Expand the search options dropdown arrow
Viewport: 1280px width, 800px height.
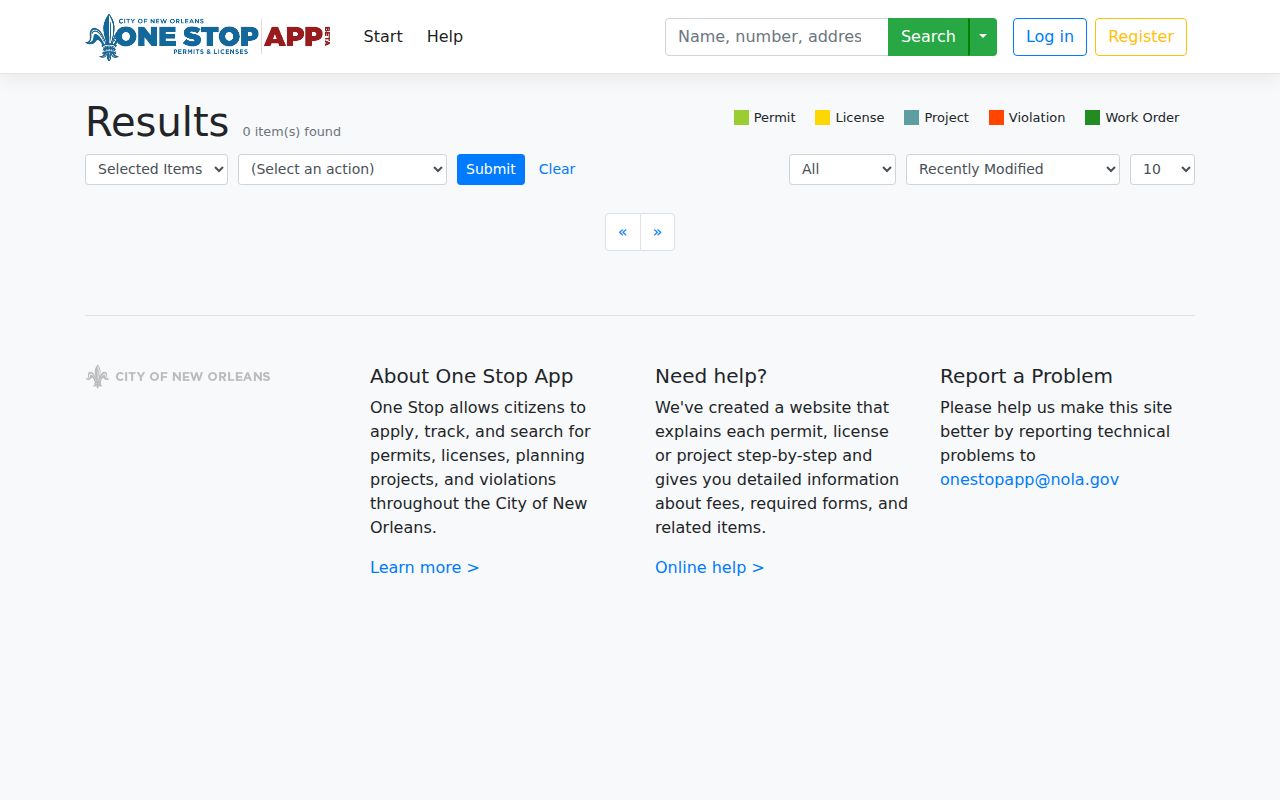click(x=983, y=37)
